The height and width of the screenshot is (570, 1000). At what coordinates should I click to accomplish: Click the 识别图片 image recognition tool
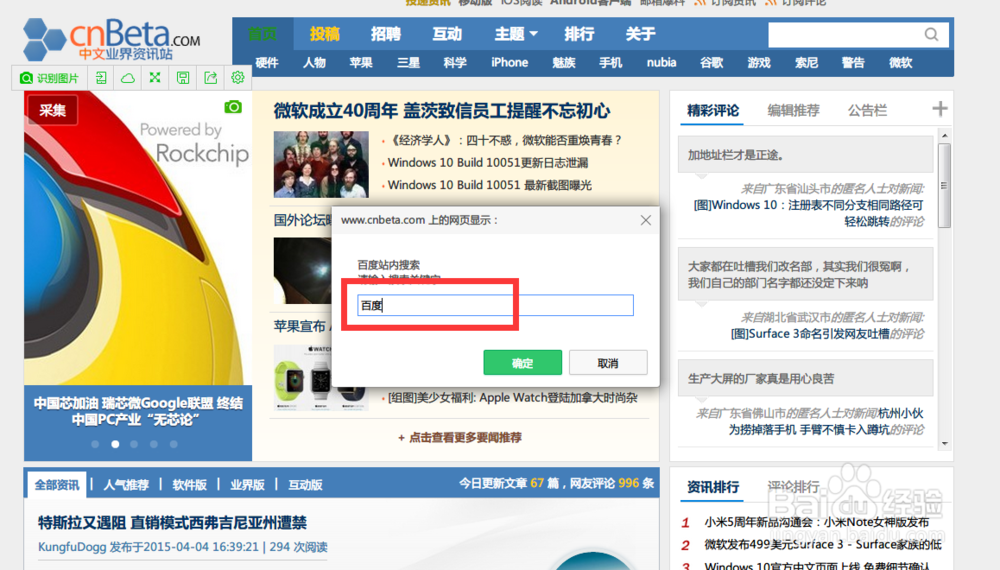click(x=49, y=78)
